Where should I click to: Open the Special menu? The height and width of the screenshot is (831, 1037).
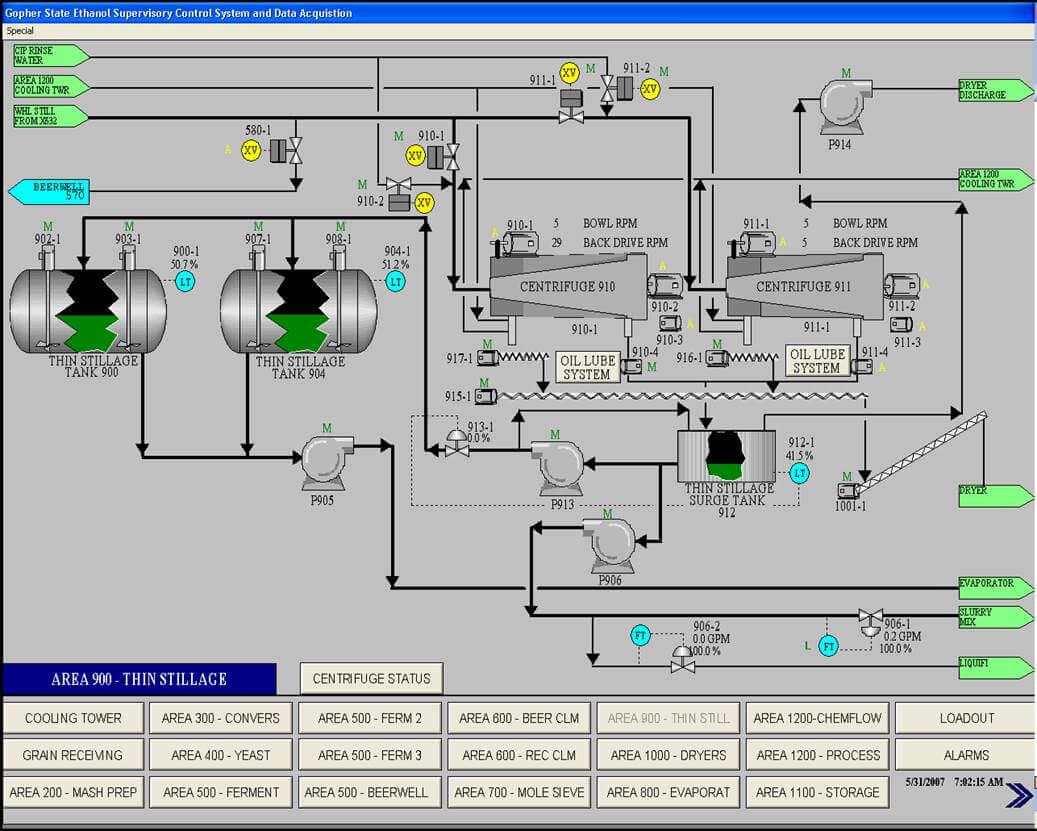(x=20, y=30)
